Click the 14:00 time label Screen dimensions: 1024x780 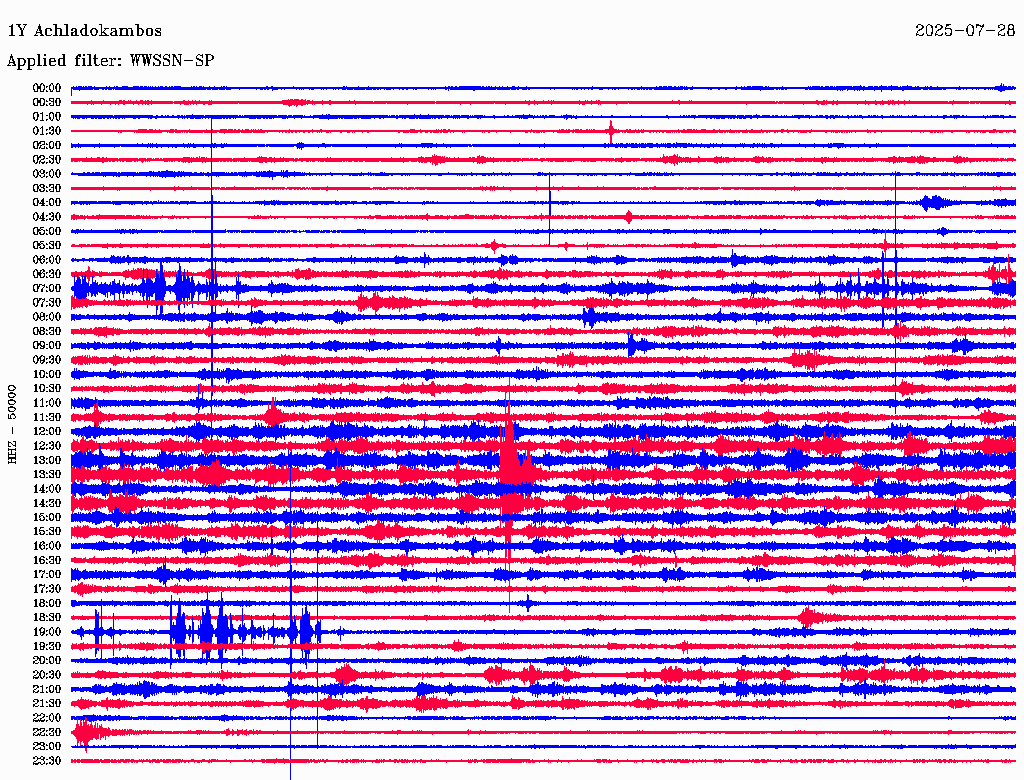(x=47, y=489)
